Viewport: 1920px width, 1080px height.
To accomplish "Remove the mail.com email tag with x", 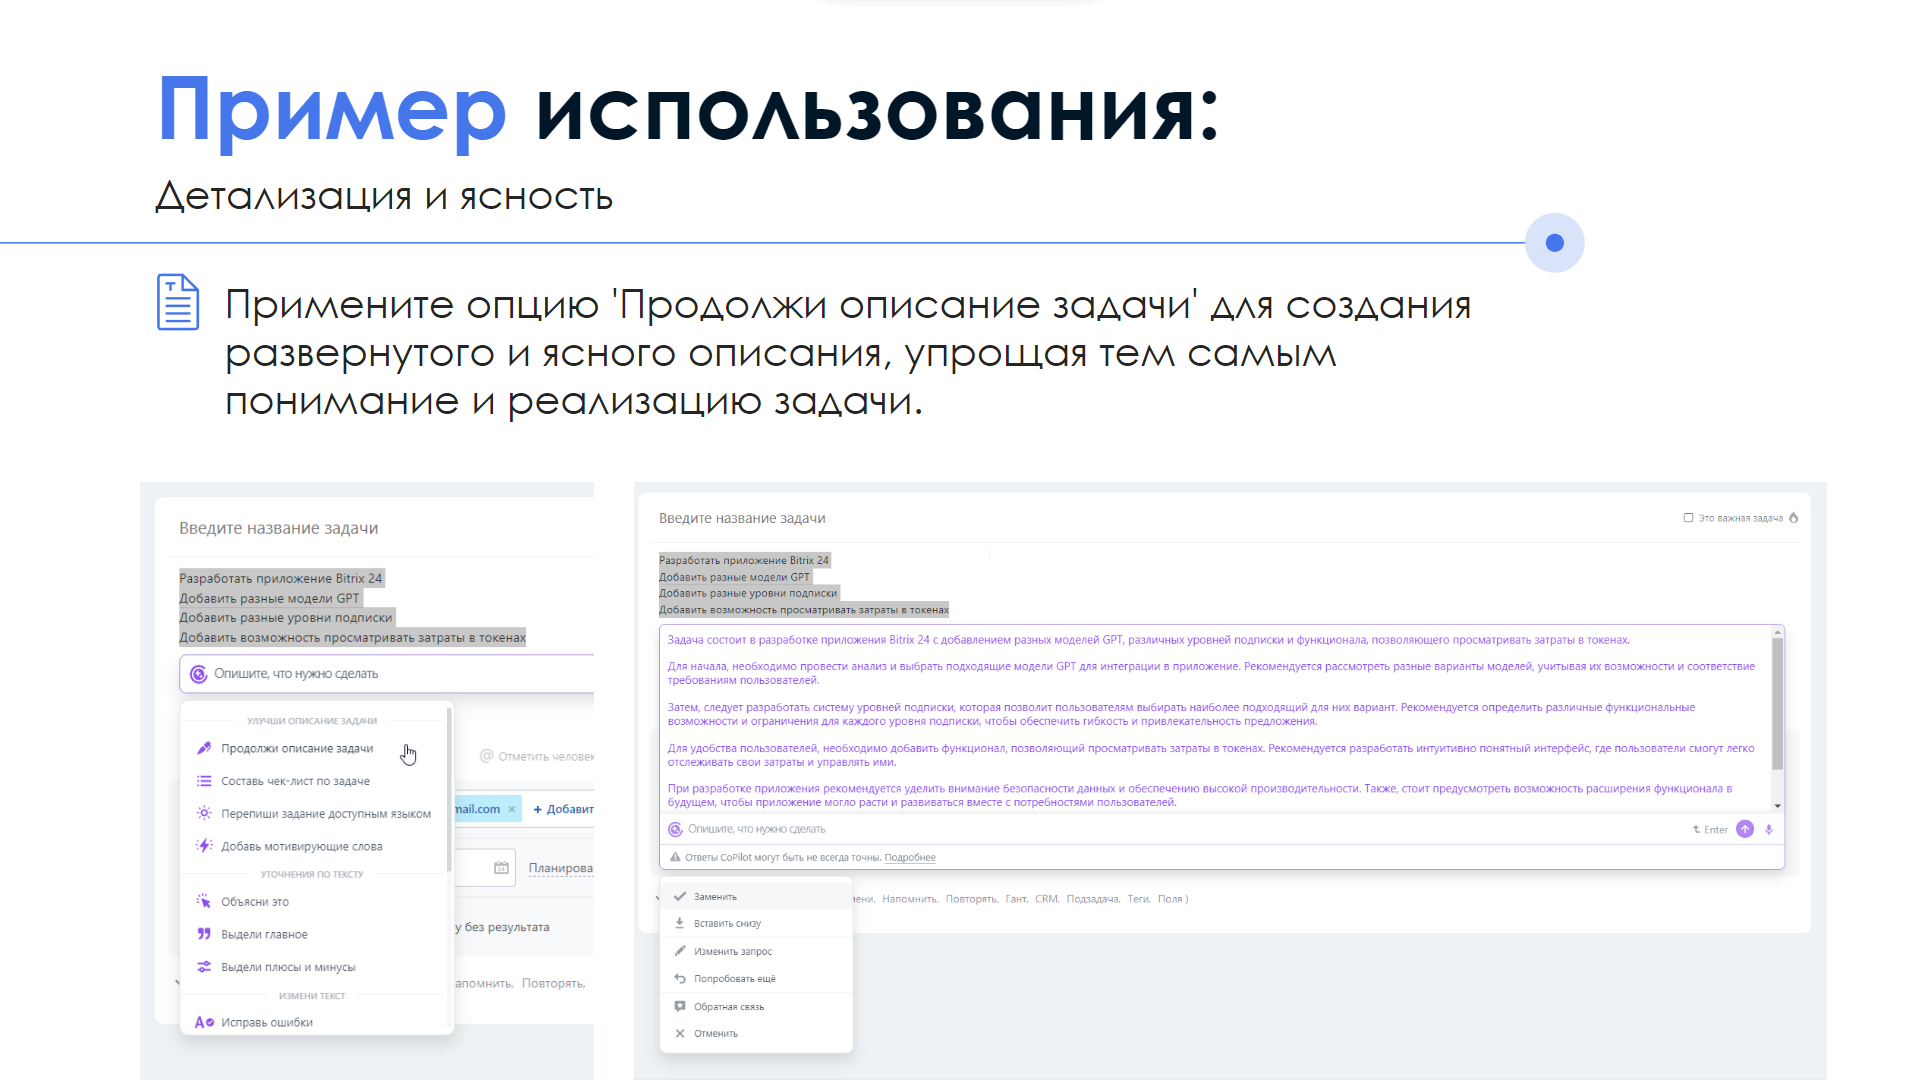I will [512, 809].
